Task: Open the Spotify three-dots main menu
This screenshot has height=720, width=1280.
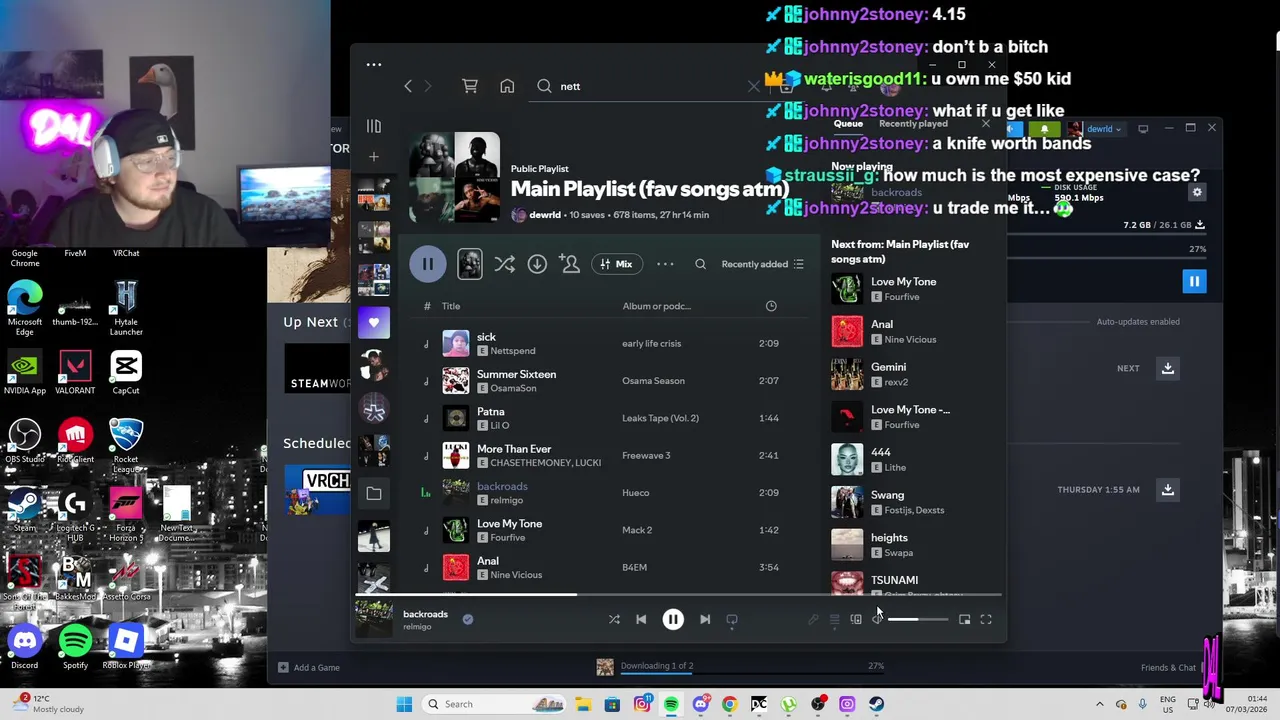Action: coord(374,65)
